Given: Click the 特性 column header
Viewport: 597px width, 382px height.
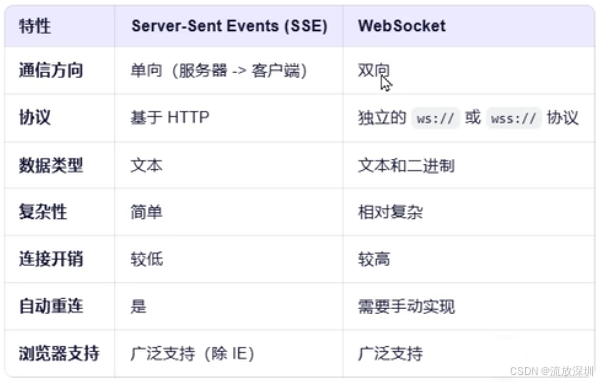Looking at the screenshot, I should coord(35,26).
